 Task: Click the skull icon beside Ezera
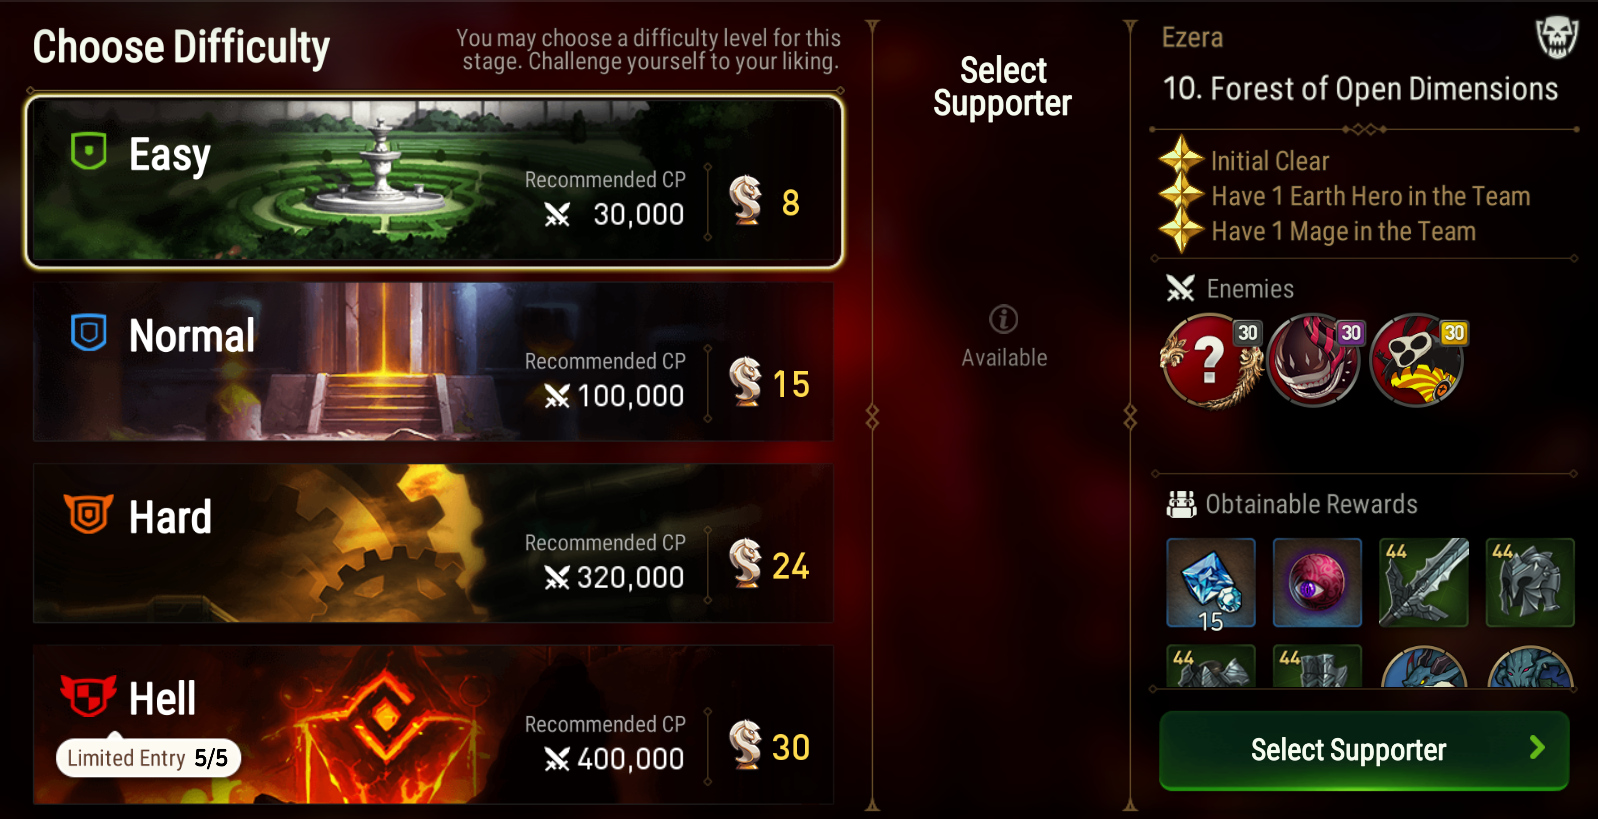point(1556,38)
